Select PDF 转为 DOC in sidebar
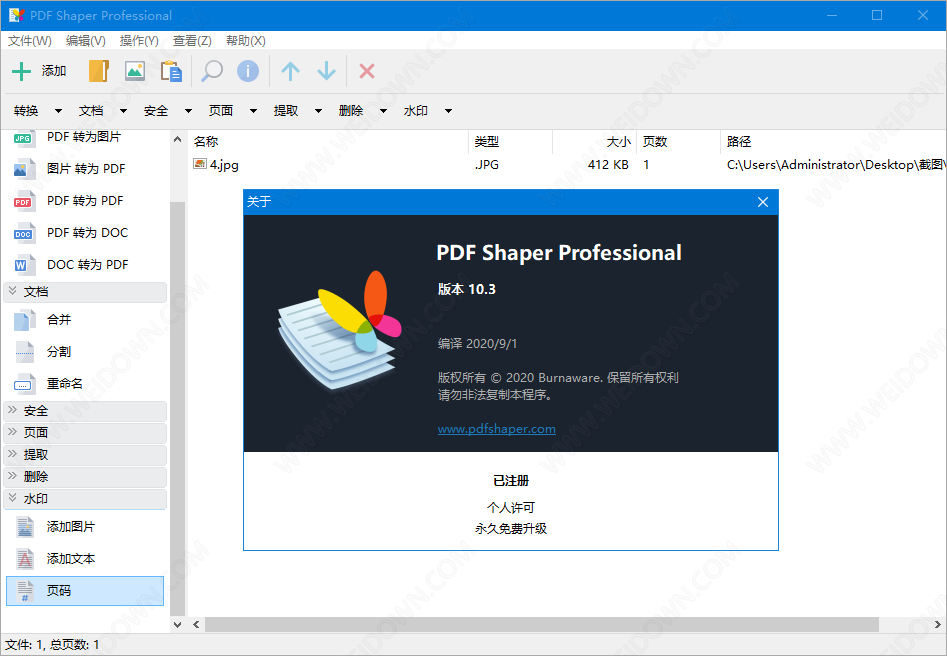The width and height of the screenshot is (947, 656). [x=85, y=233]
